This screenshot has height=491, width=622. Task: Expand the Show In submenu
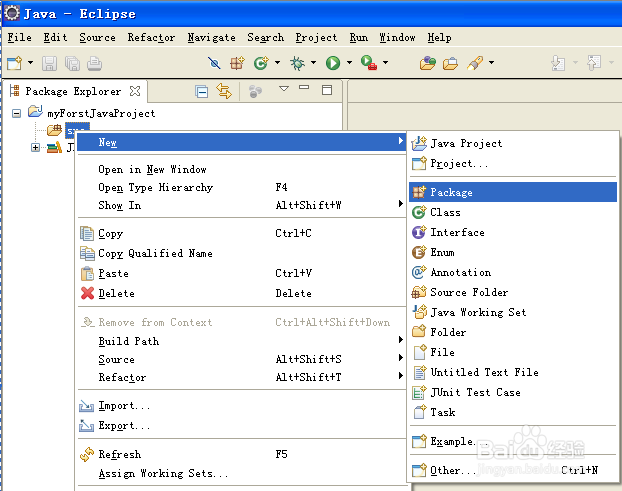(241, 205)
